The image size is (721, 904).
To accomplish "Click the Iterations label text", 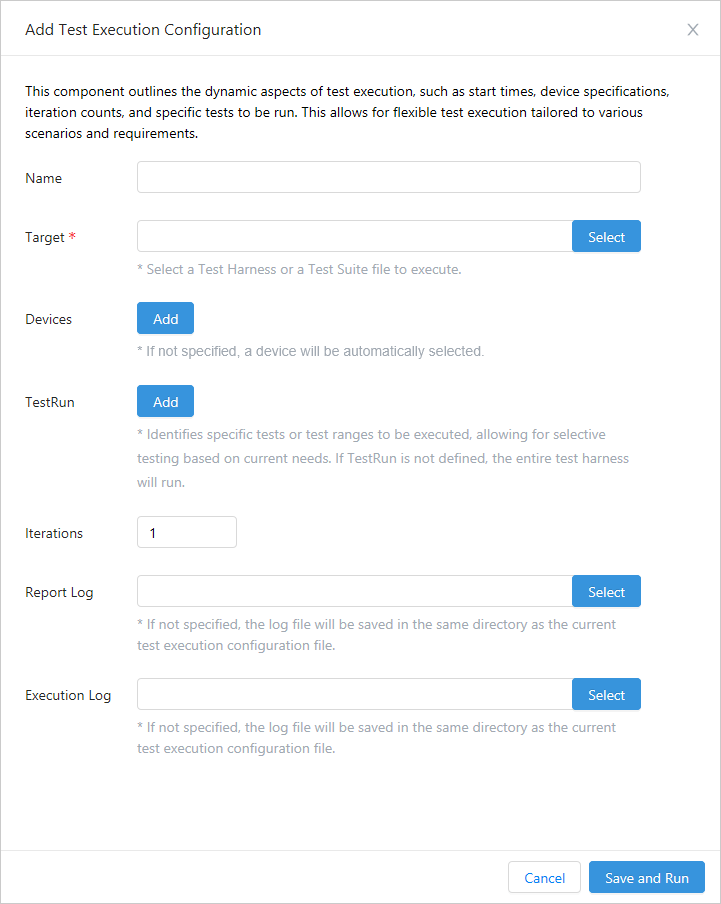I will 54,533.
